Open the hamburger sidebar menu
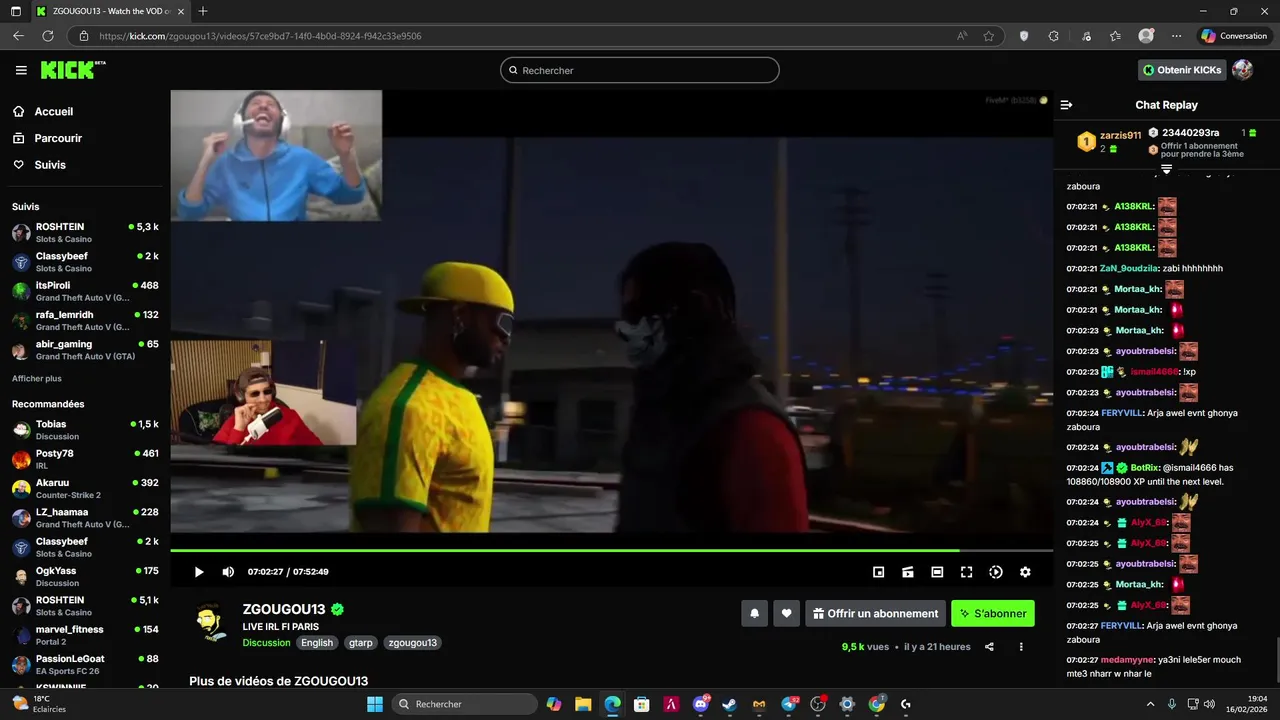 tap(21, 70)
